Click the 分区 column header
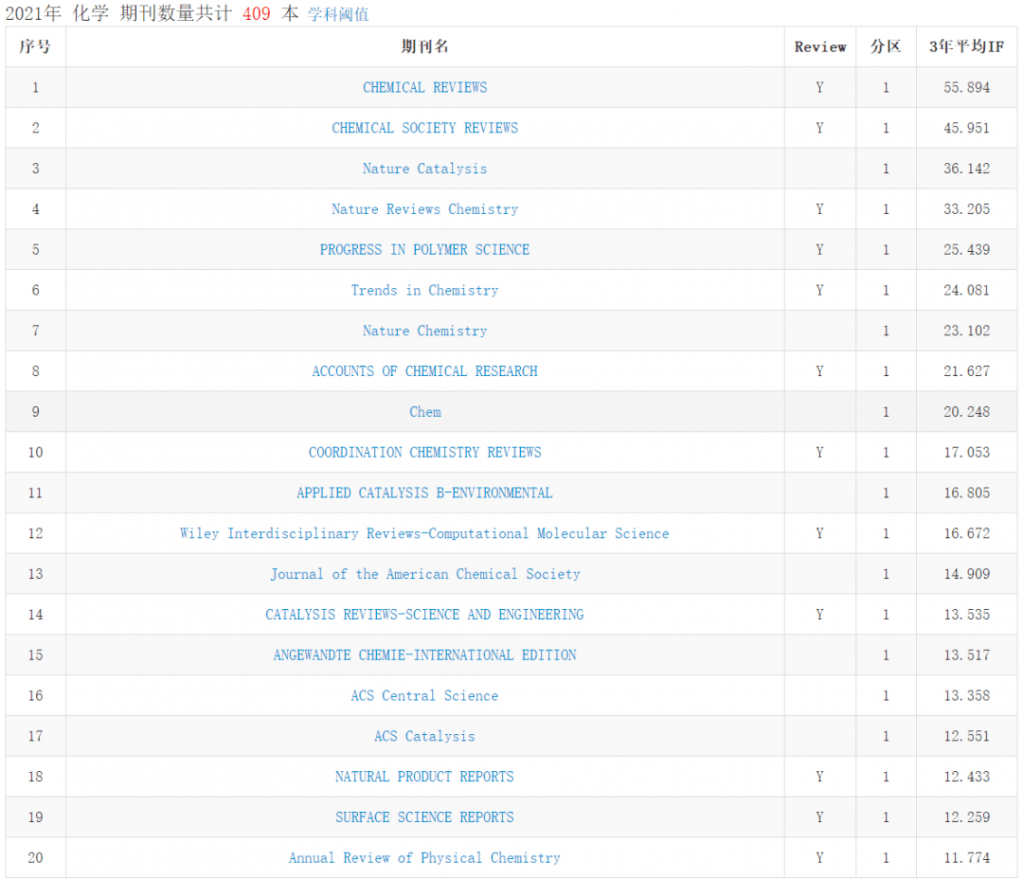The height and width of the screenshot is (879, 1023). click(x=885, y=46)
